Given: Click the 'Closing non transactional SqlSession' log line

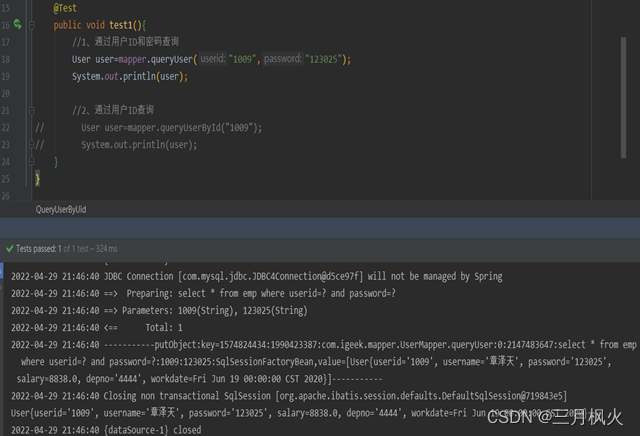Looking at the screenshot, I should click(x=289, y=396).
